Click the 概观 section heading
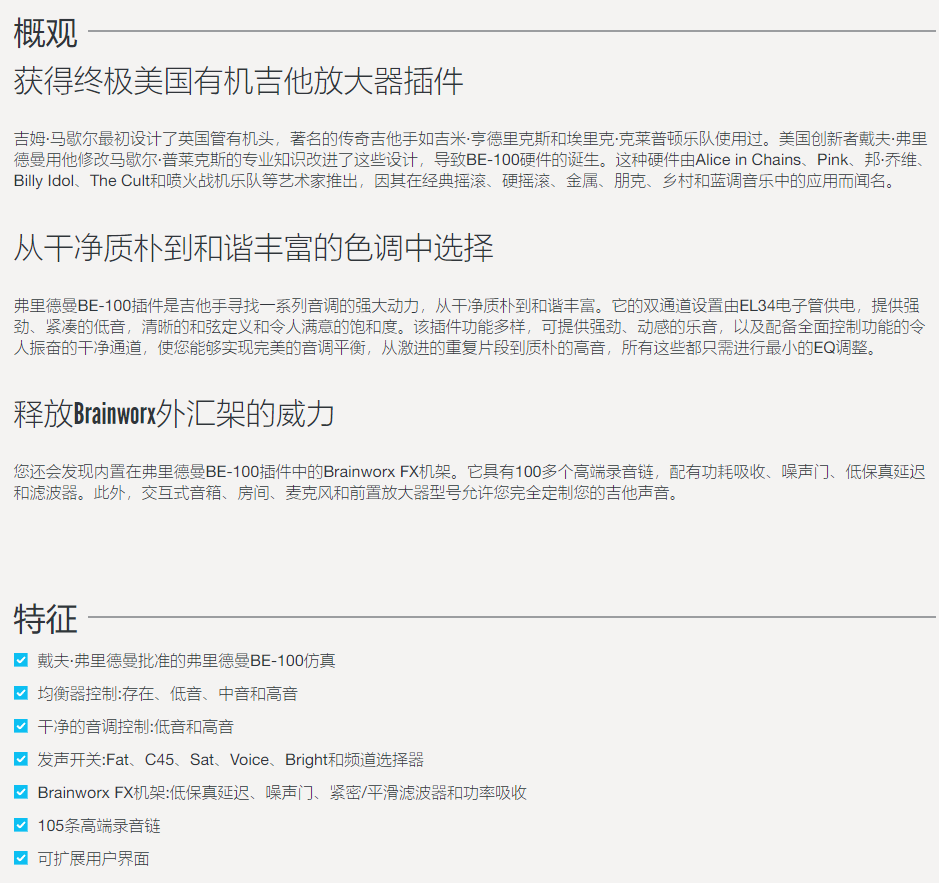 click(46, 32)
